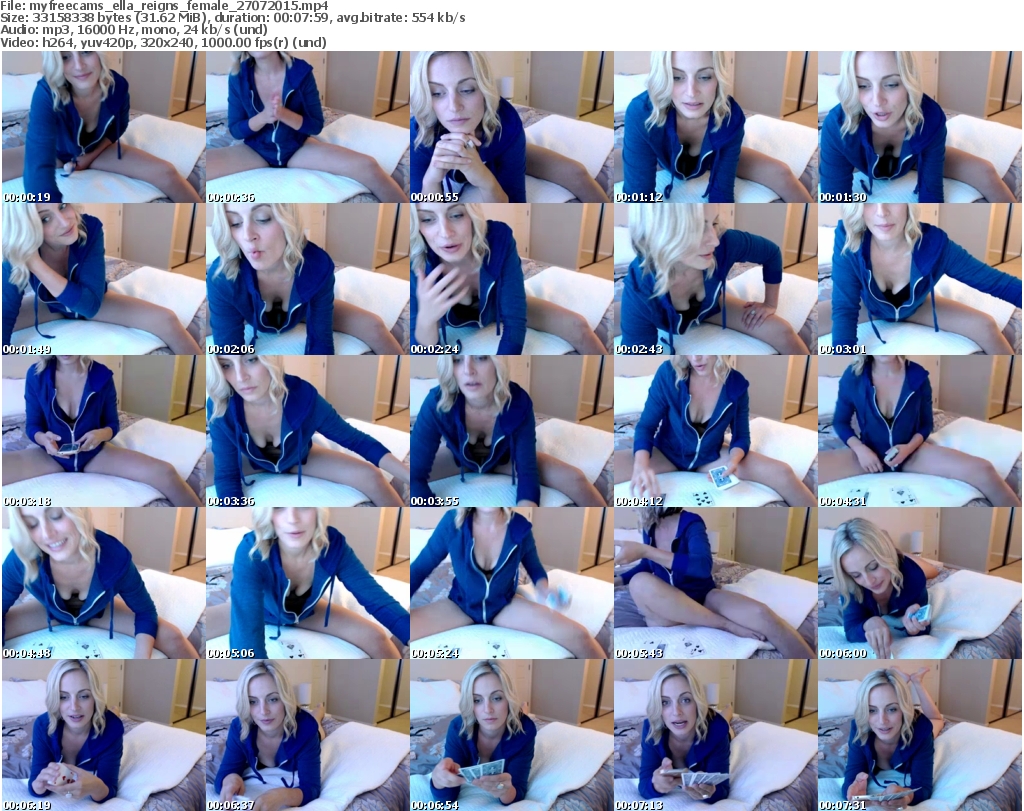Select the thumbnail stamped 00:04:31
This screenshot has width=1024, height=811.
coord(920,432)
